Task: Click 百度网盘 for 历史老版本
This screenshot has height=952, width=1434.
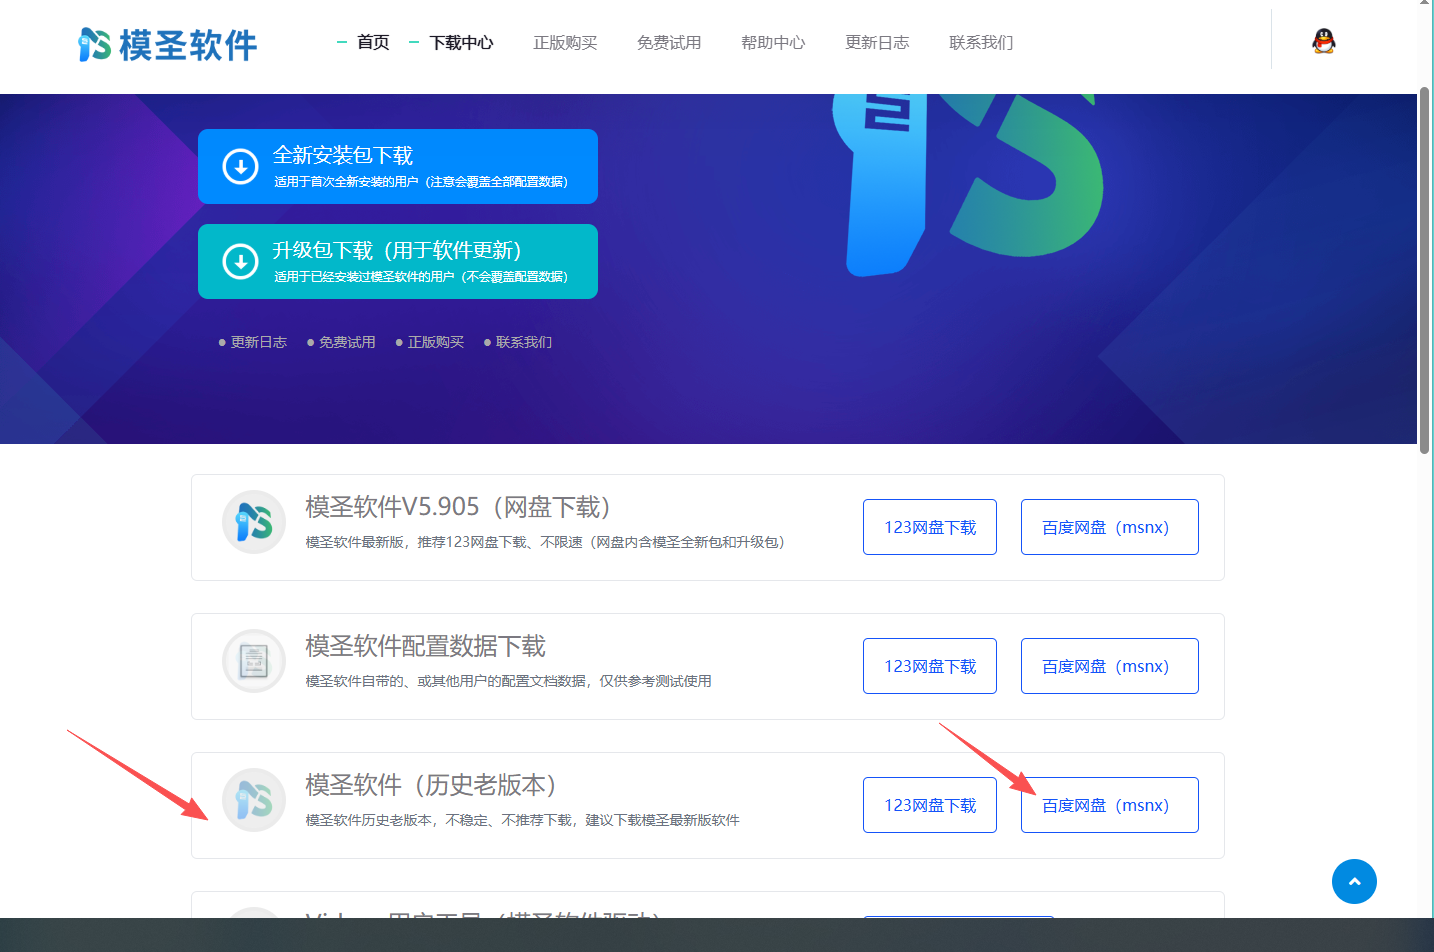Action: point(1110,805)
